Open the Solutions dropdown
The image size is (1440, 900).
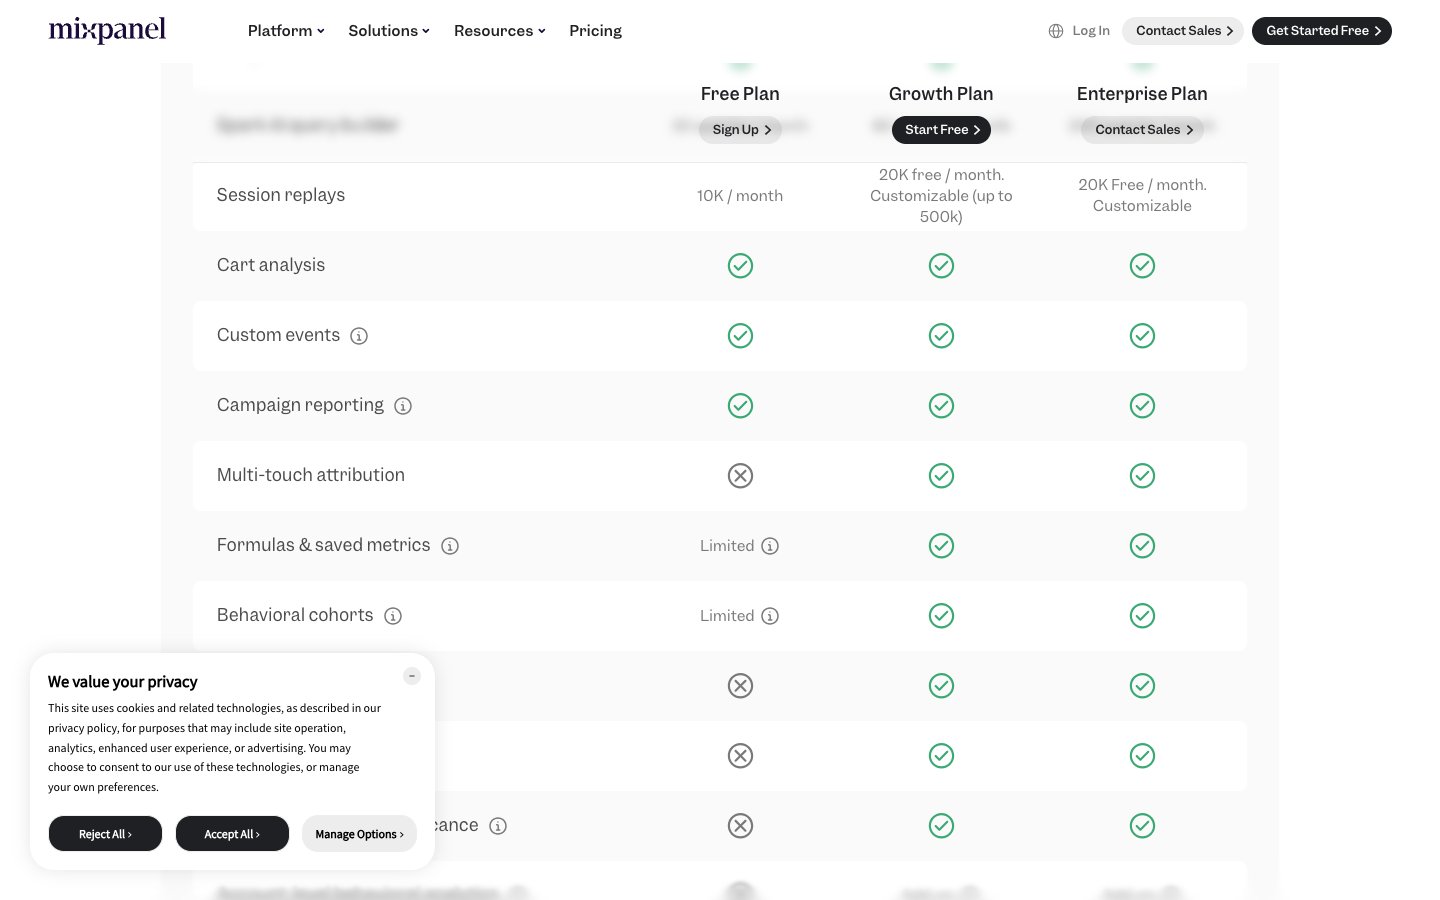click(x=389, y=31)
